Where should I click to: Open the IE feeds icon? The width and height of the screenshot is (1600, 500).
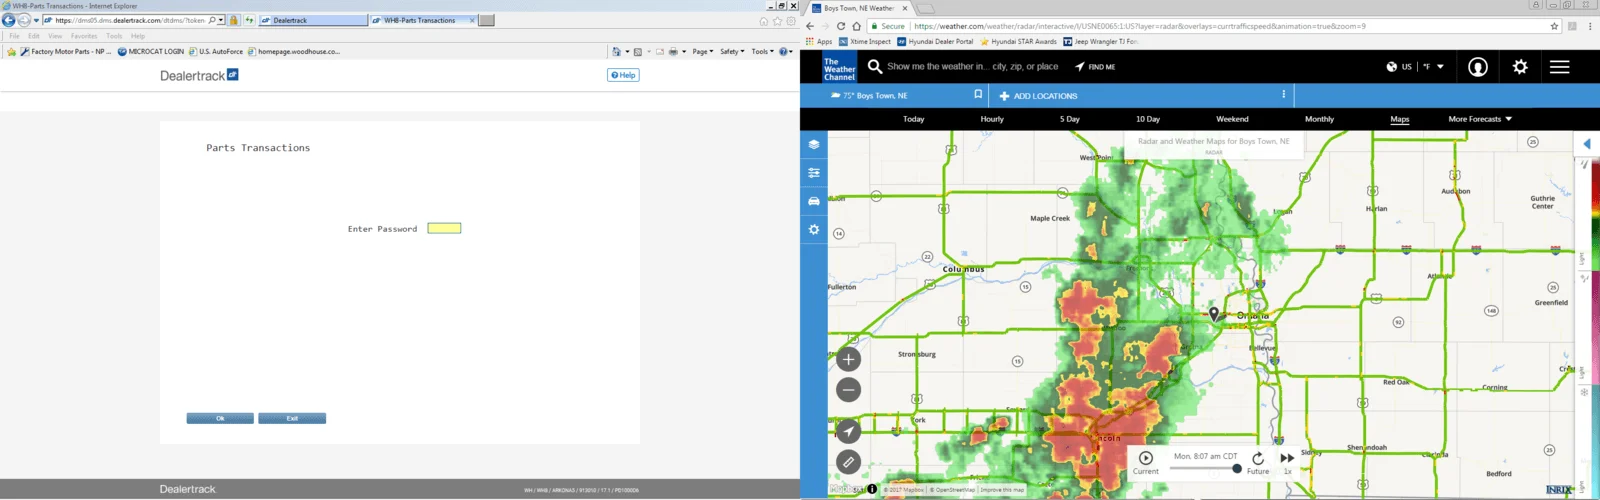637,51
